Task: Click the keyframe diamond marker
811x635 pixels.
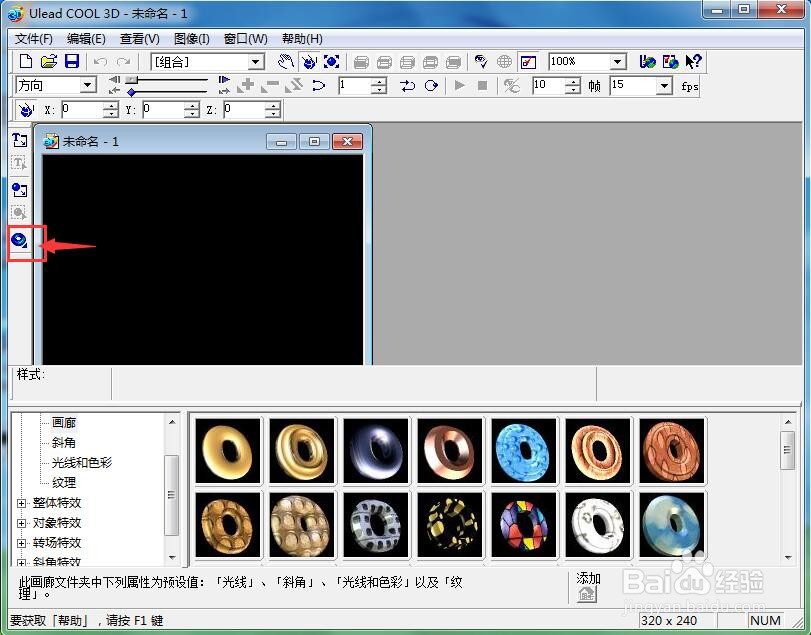Action: coord(132,92)
